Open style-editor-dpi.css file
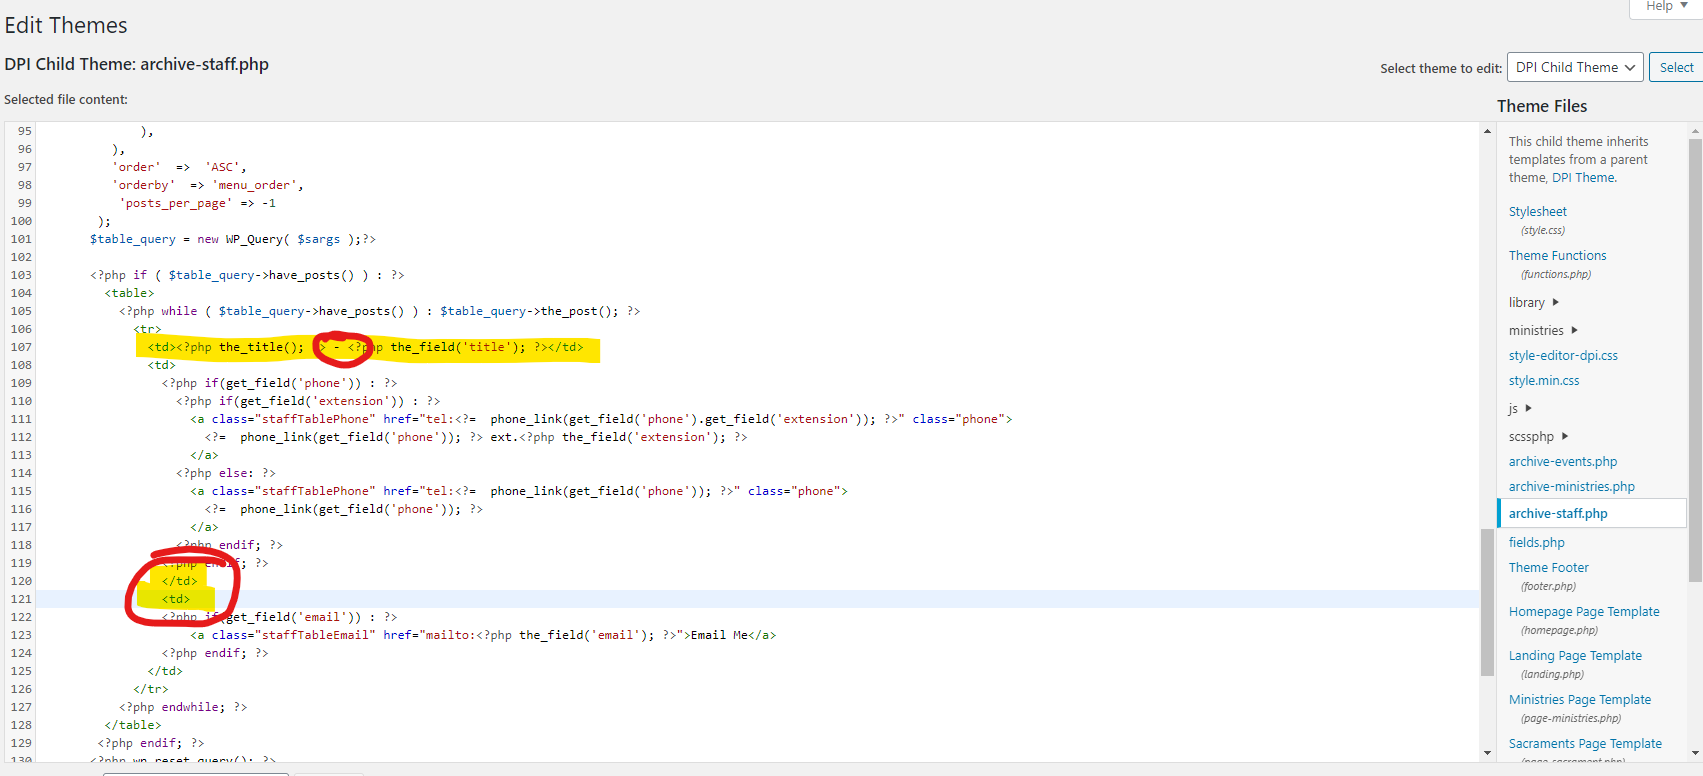This screenshot has width=1703, height=776. [1562, 355]
